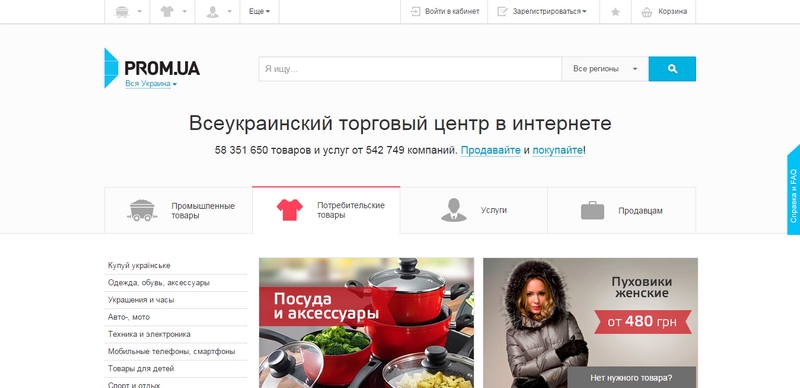The height and width of the screenshot is (388, 800).
Task: Click into the Я ищу search field
Action: pos(410,69)
